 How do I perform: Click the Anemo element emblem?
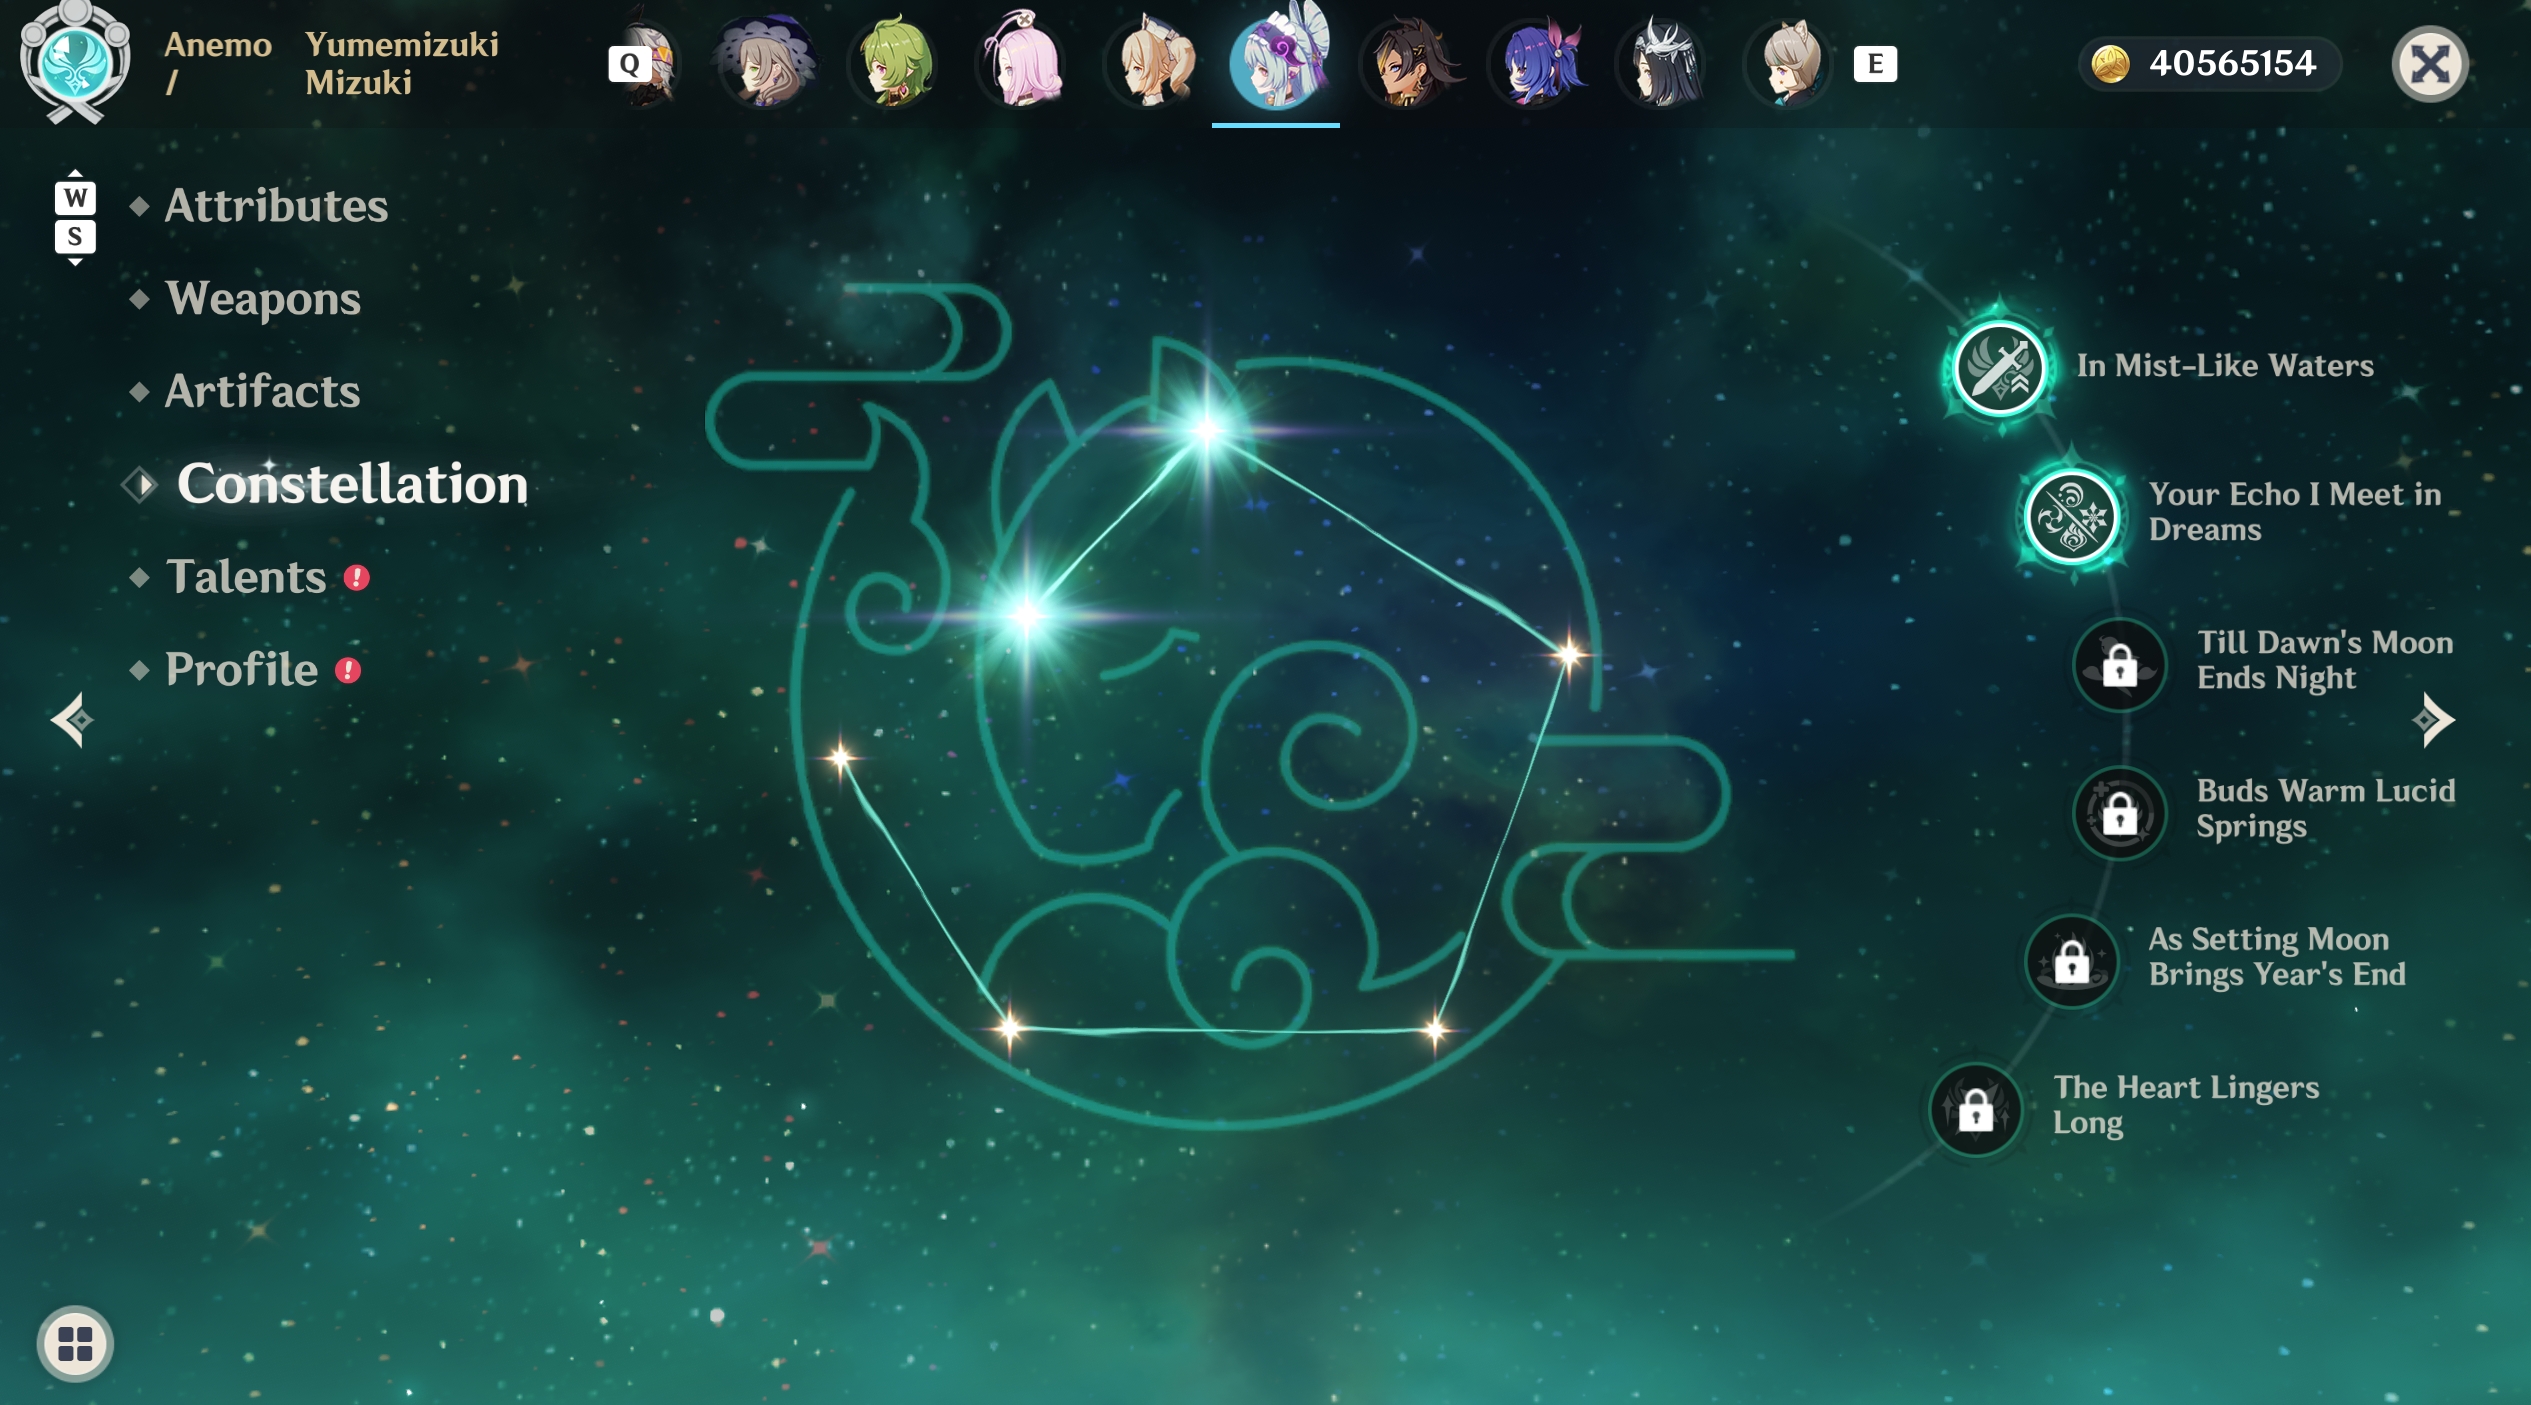click(75, 64)
